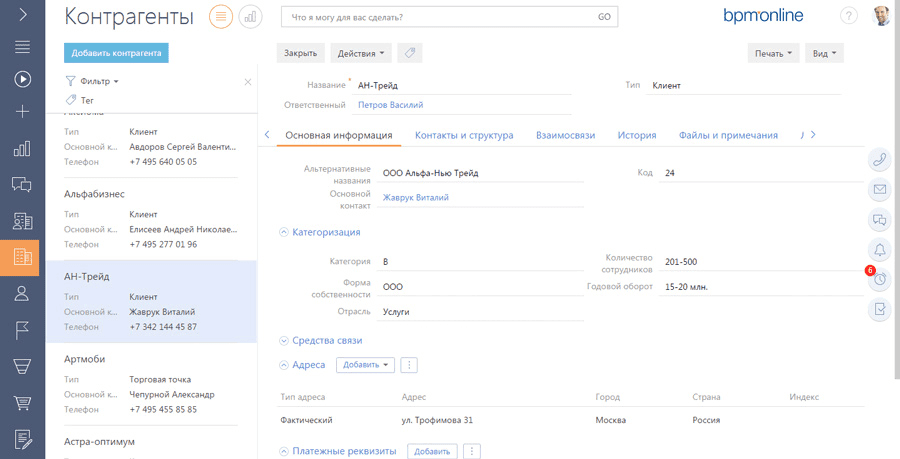Switch to История tab
This screenshot has width=900, height=459.
(637, 135)
